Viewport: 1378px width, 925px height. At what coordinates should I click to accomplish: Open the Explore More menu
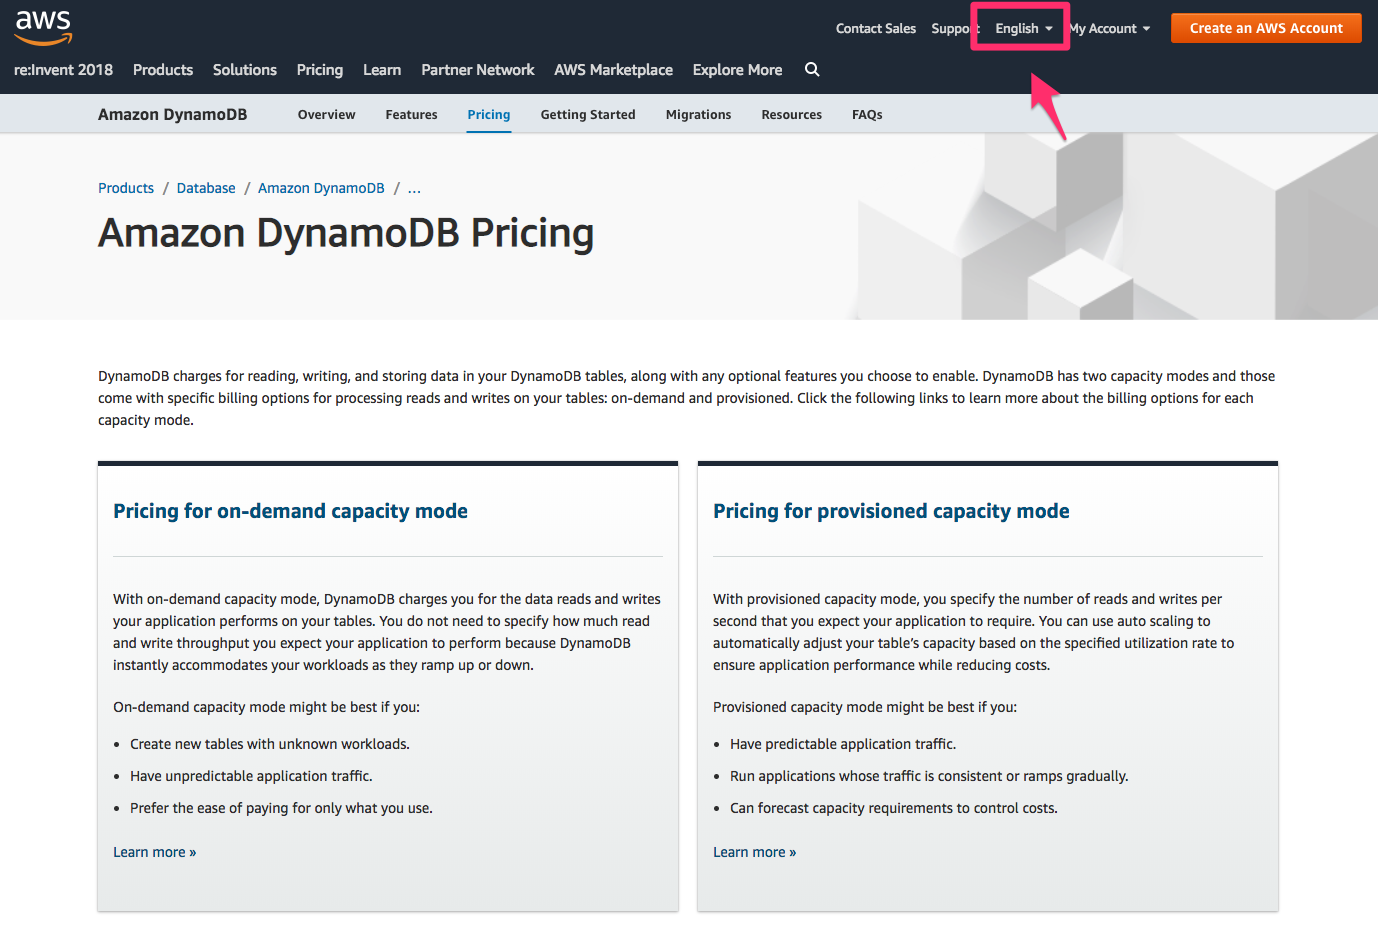pyautogui.click(x=737, y=70)
